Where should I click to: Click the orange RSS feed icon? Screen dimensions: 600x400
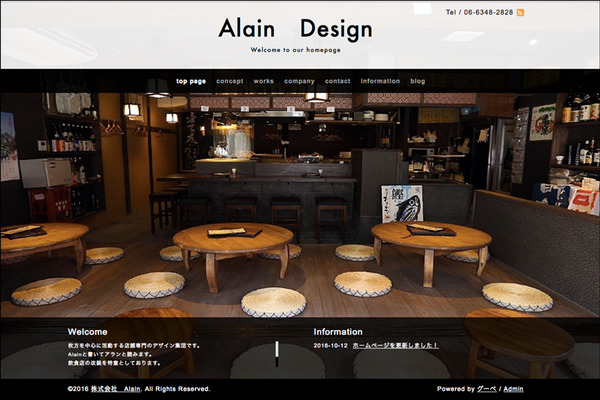520,13
